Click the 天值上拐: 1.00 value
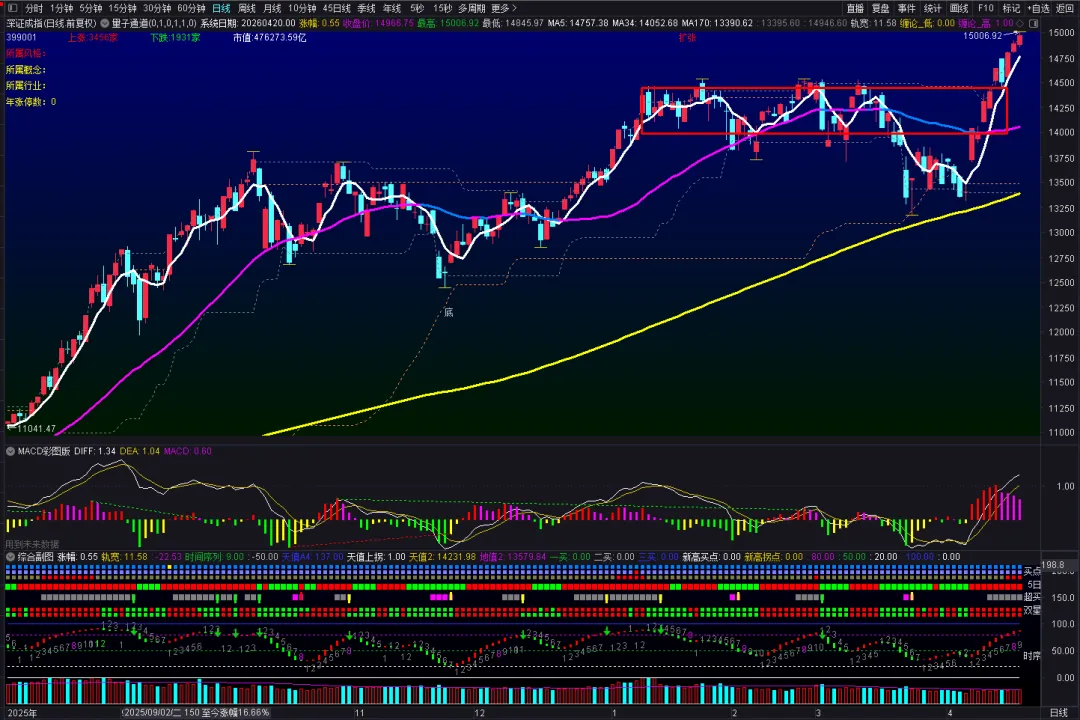Viewport: 1080px width, 720px height. [376, 557]
